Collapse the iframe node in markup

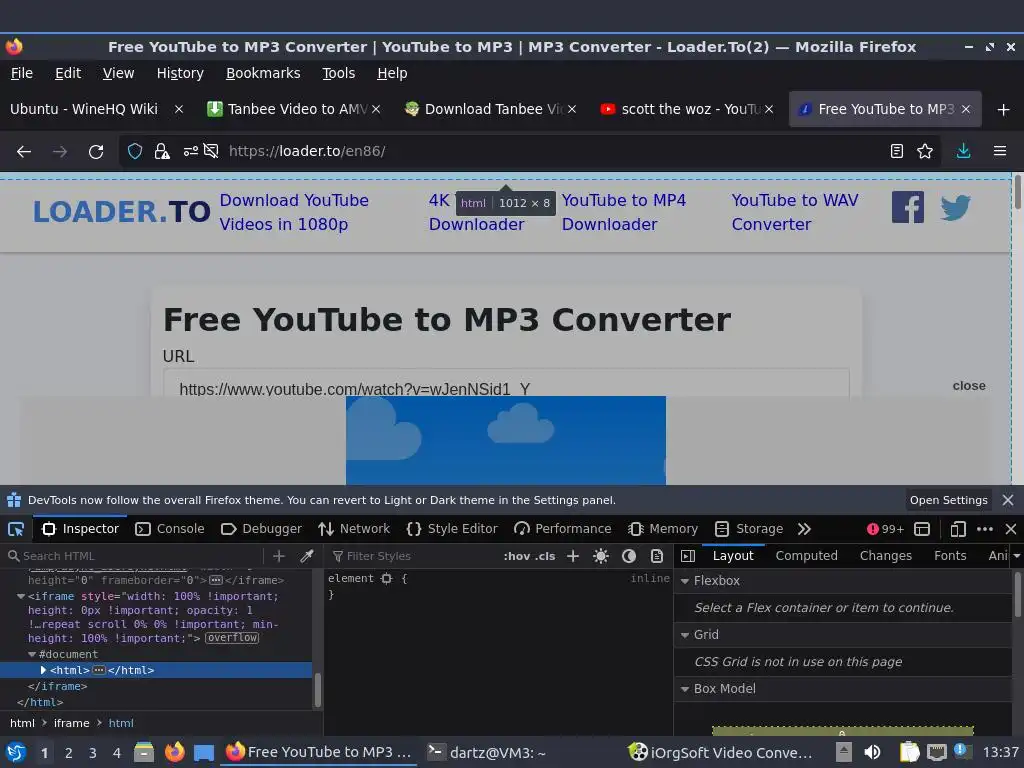(x=21, y=596)
